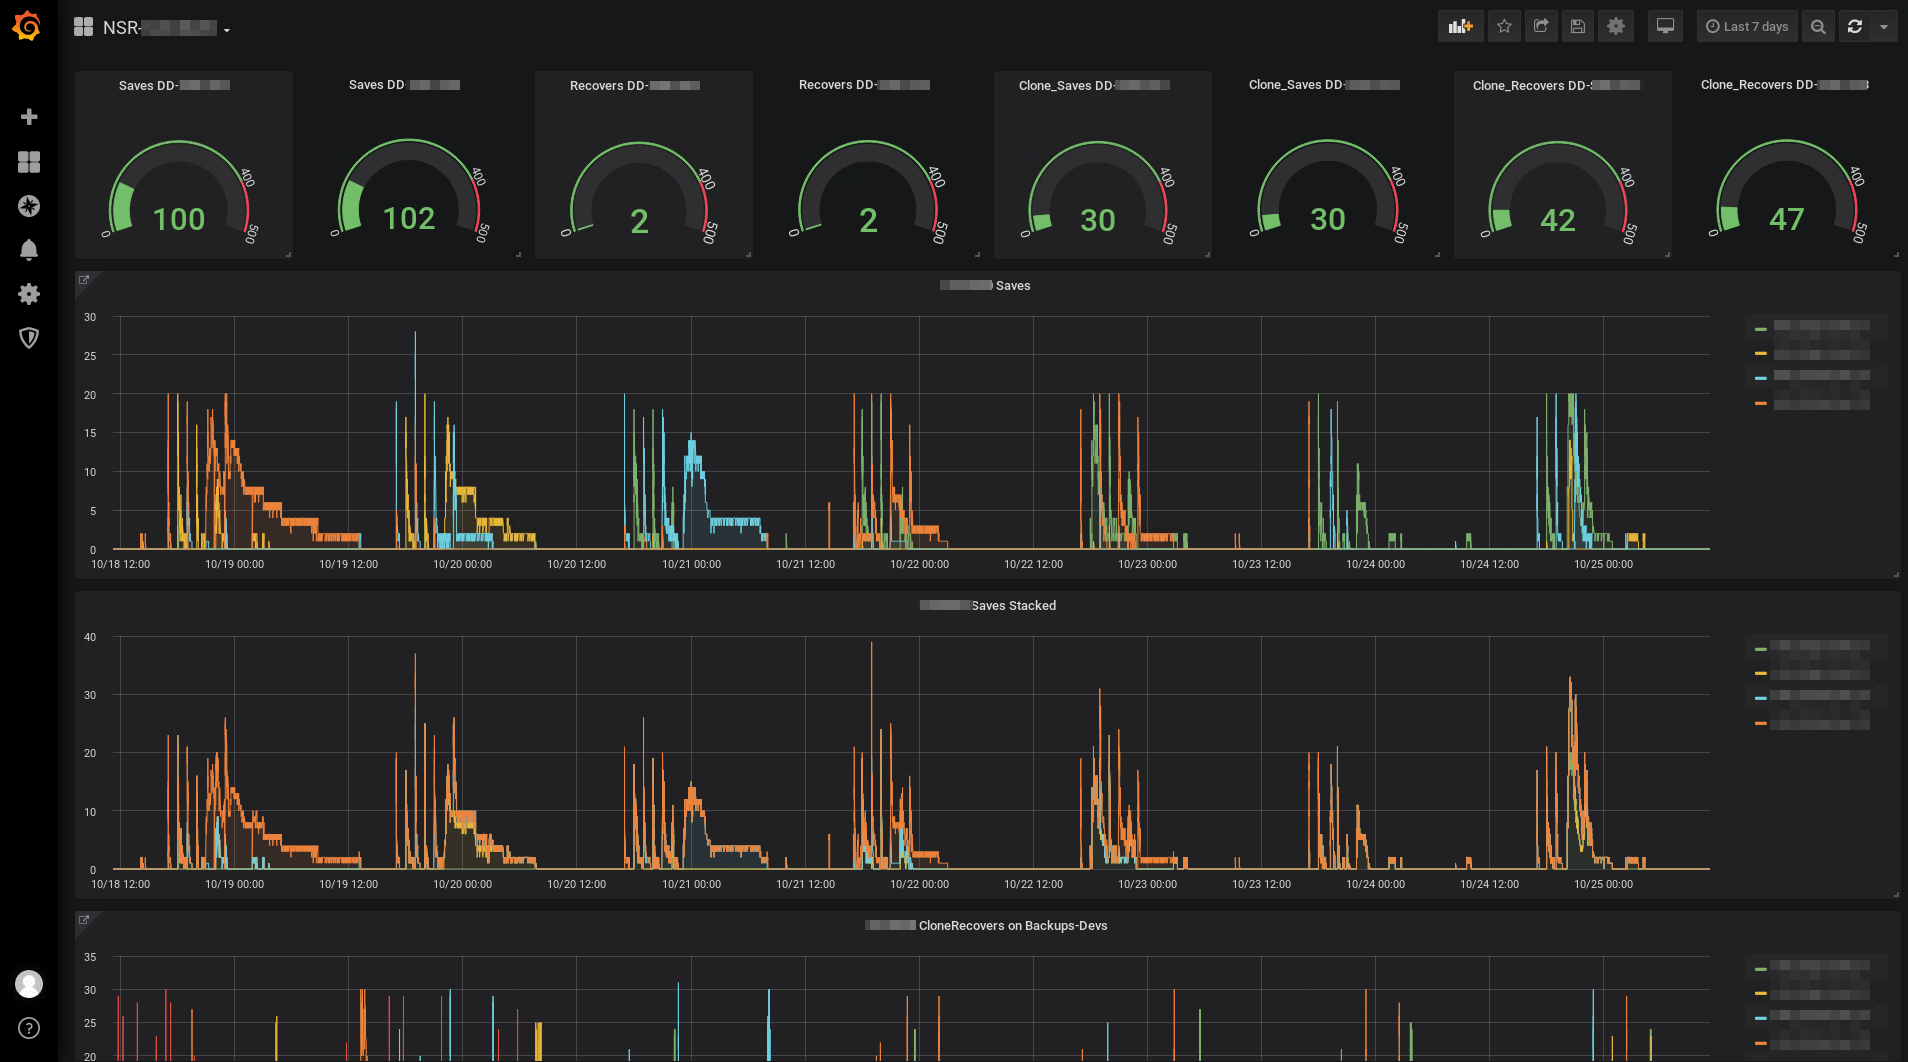Open second Saves DD gauge title showing 102
This screenshot has height=1062, width=1908.
[404, 85]
